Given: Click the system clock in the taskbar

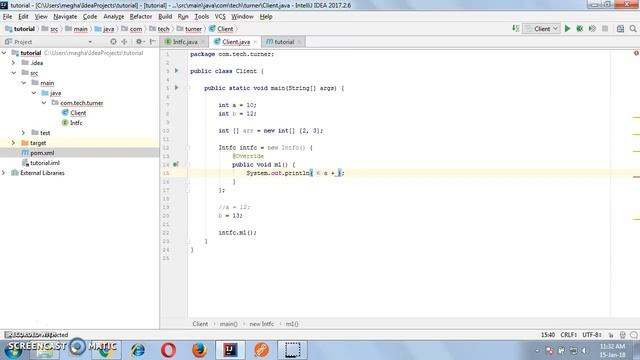Looking at the screenshot, I should tap(612, 350).
